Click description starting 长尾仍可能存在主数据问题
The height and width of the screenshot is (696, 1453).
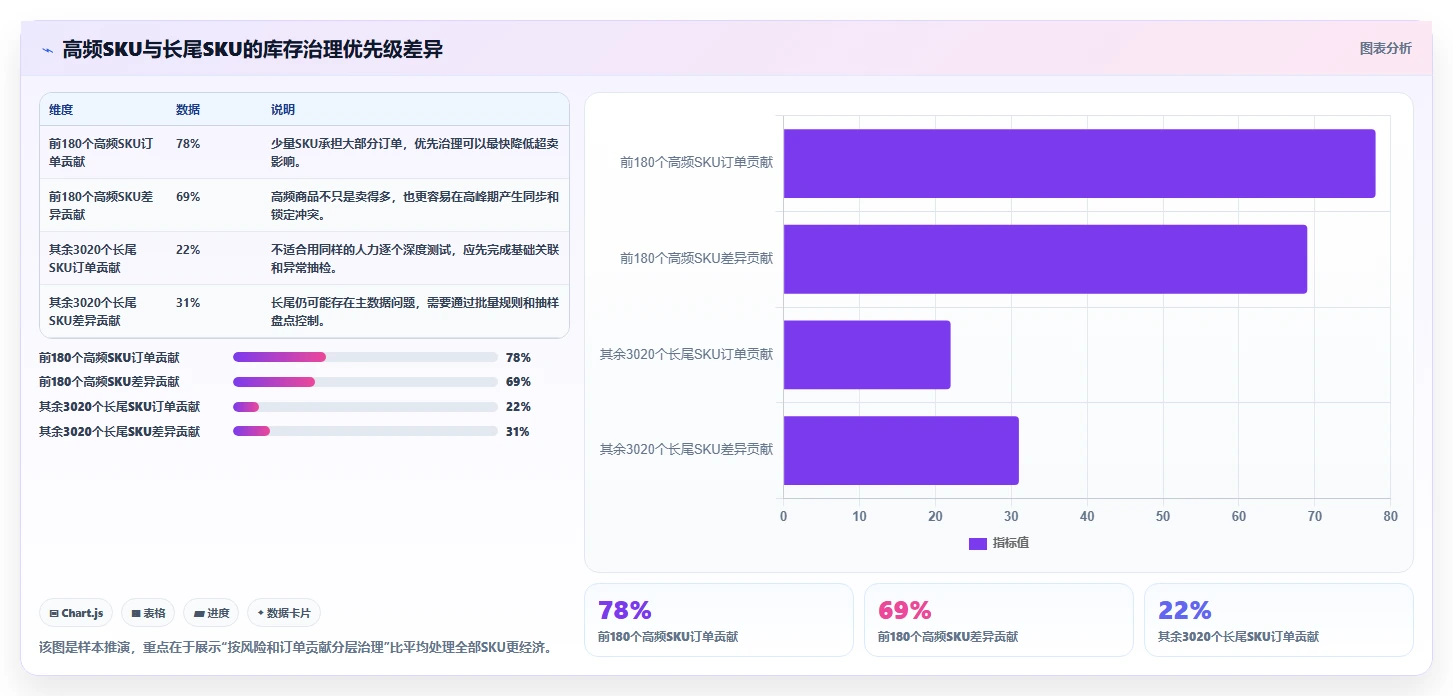pyautogui.click(x=414, y=312)
